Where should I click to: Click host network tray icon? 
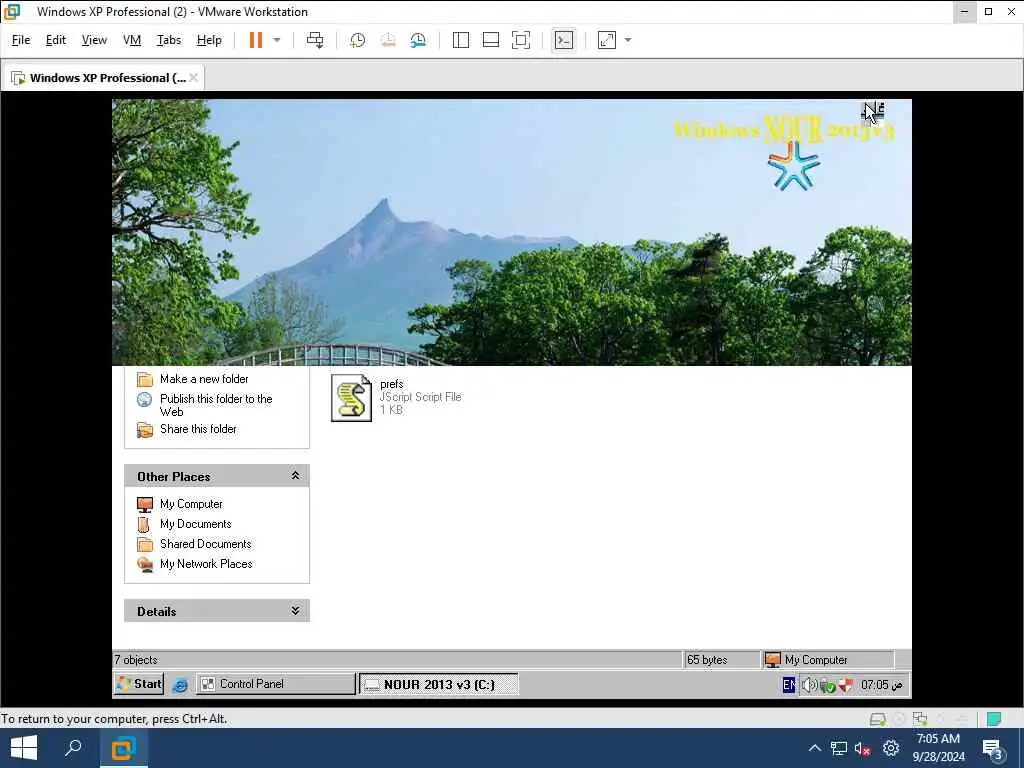click(x=839, y=748)
